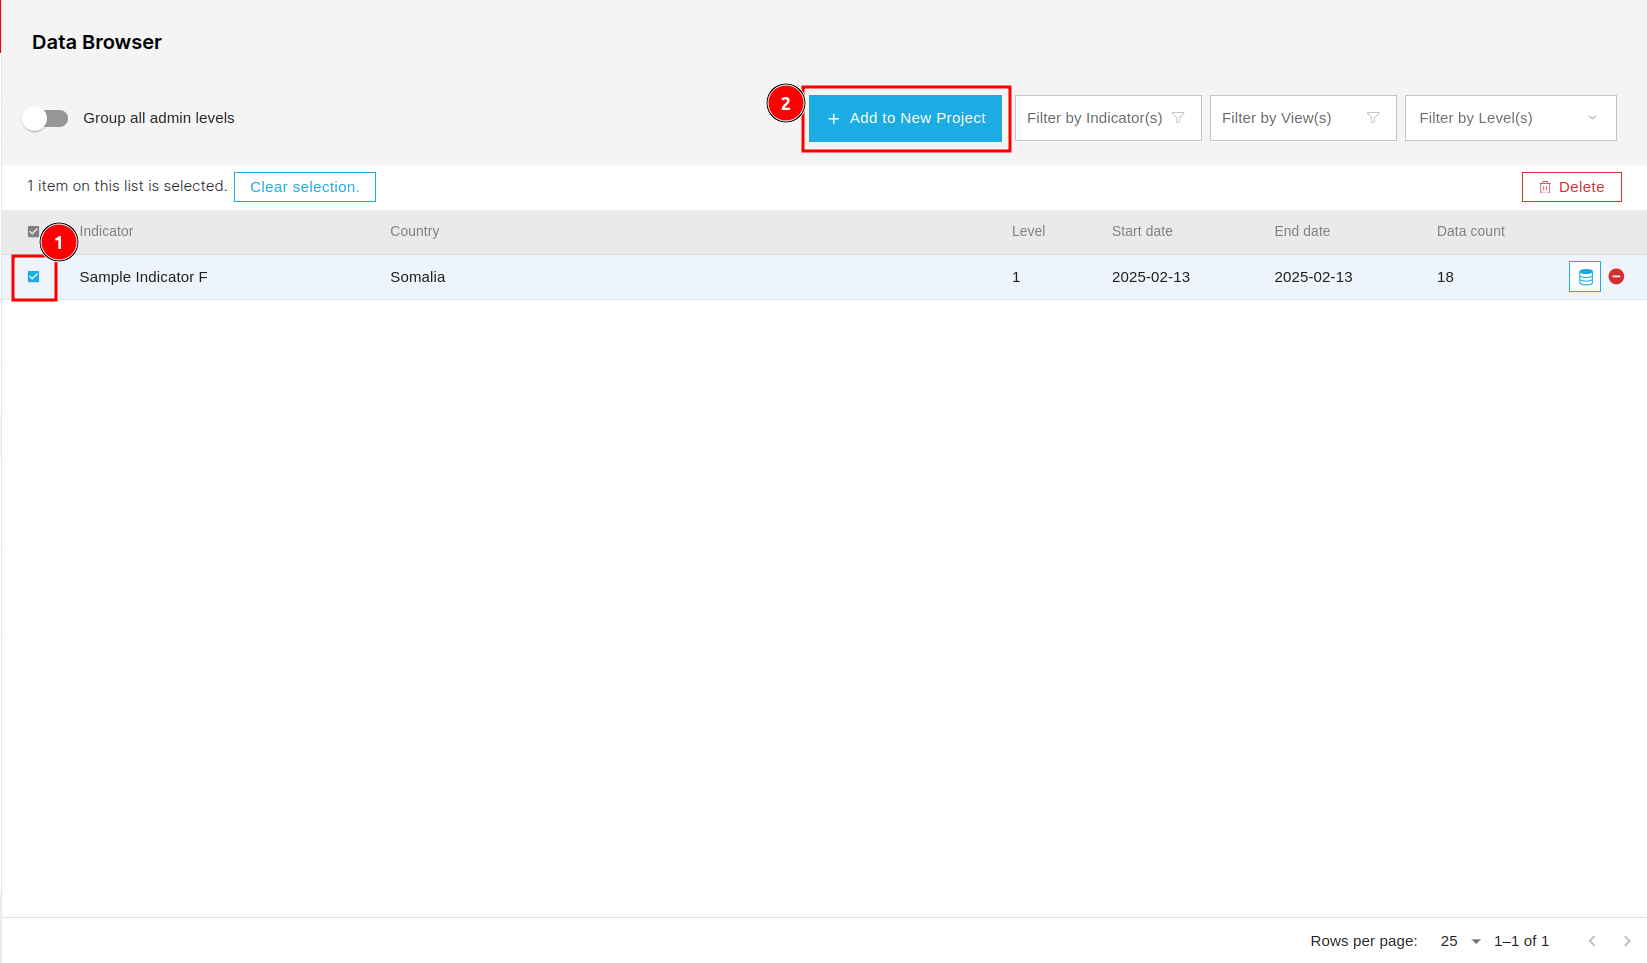Click red remove icon in Somalia row
1647x963 pixels.
1616,277
